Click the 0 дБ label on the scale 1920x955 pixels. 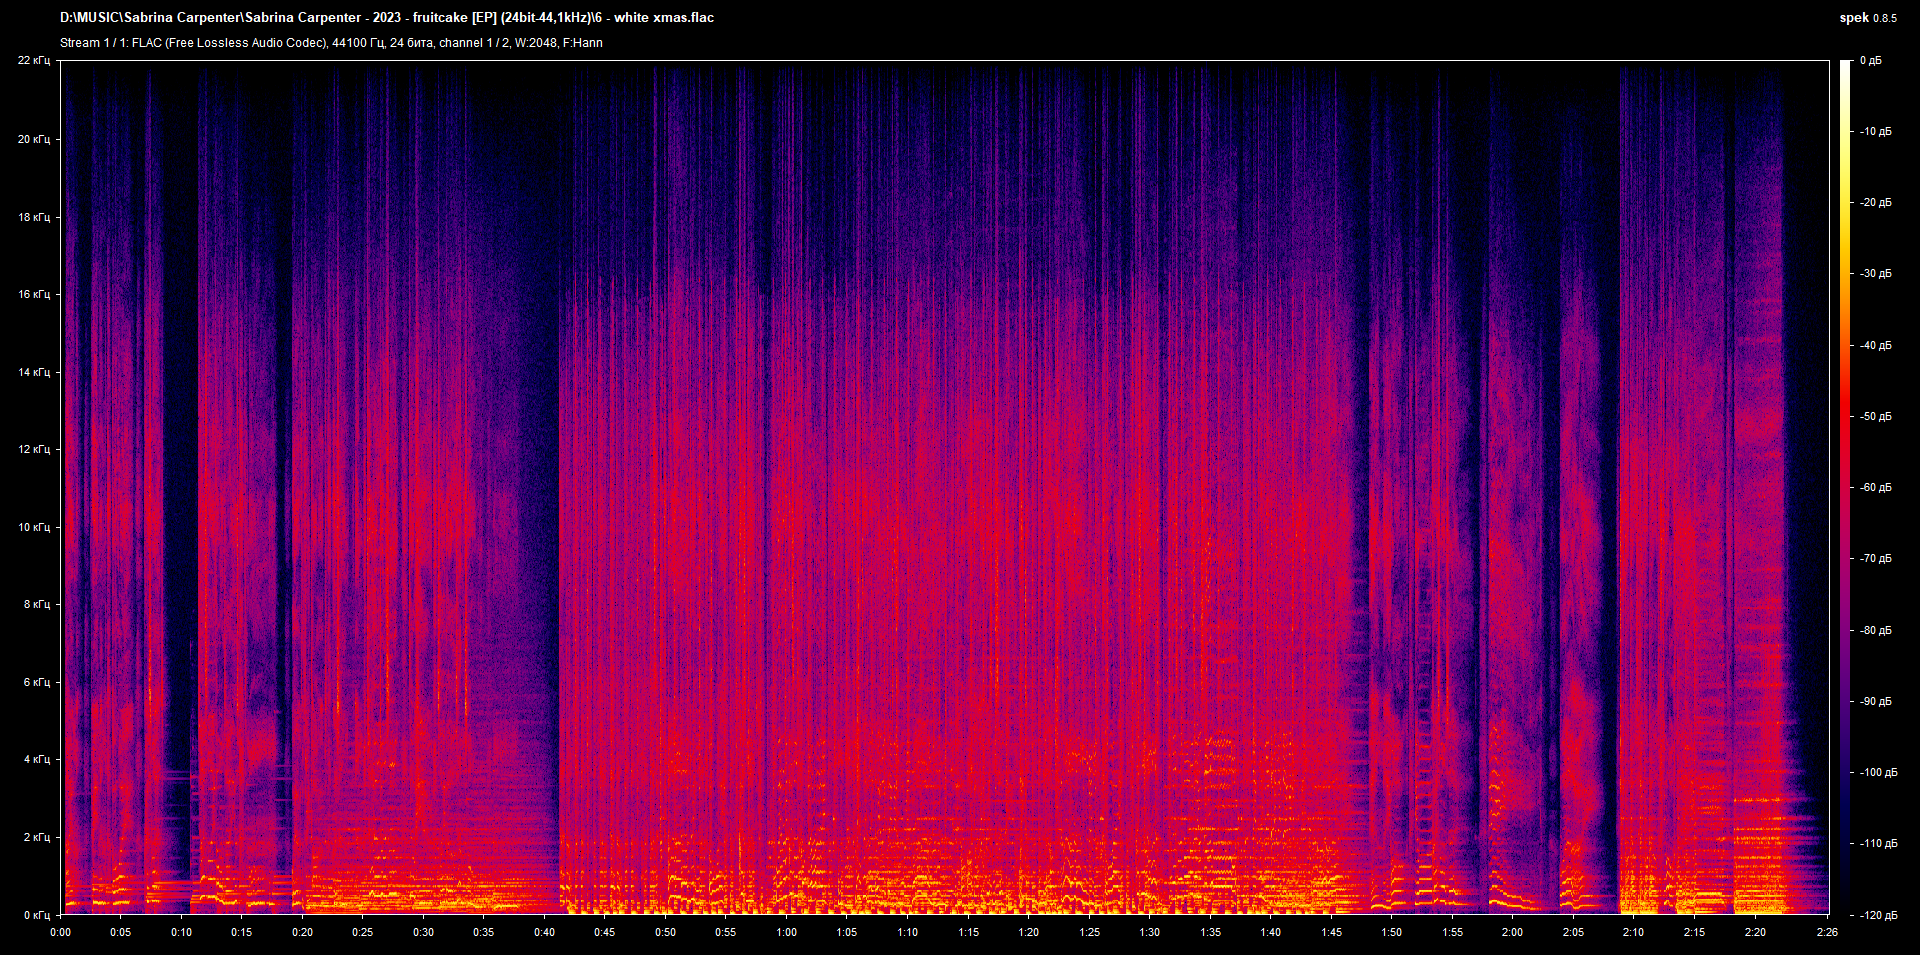point(1872,60)
